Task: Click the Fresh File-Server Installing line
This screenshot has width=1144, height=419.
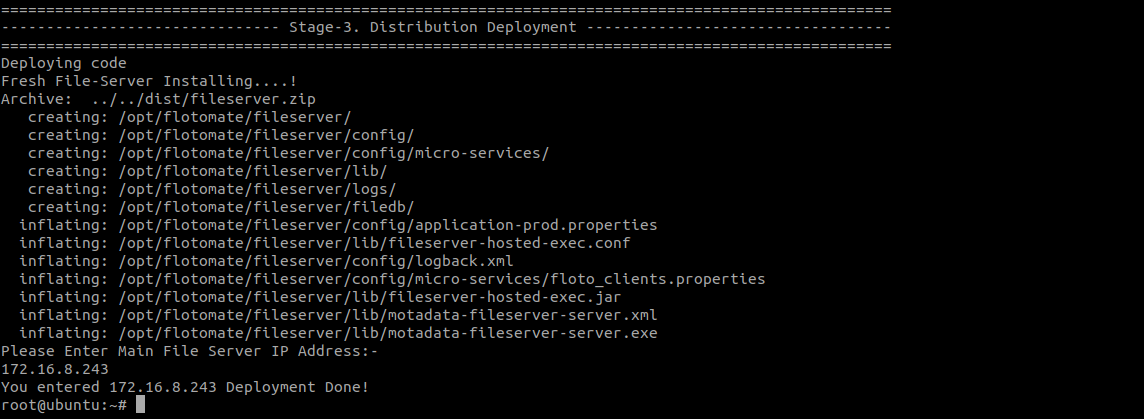Action: tap(149, 81)
